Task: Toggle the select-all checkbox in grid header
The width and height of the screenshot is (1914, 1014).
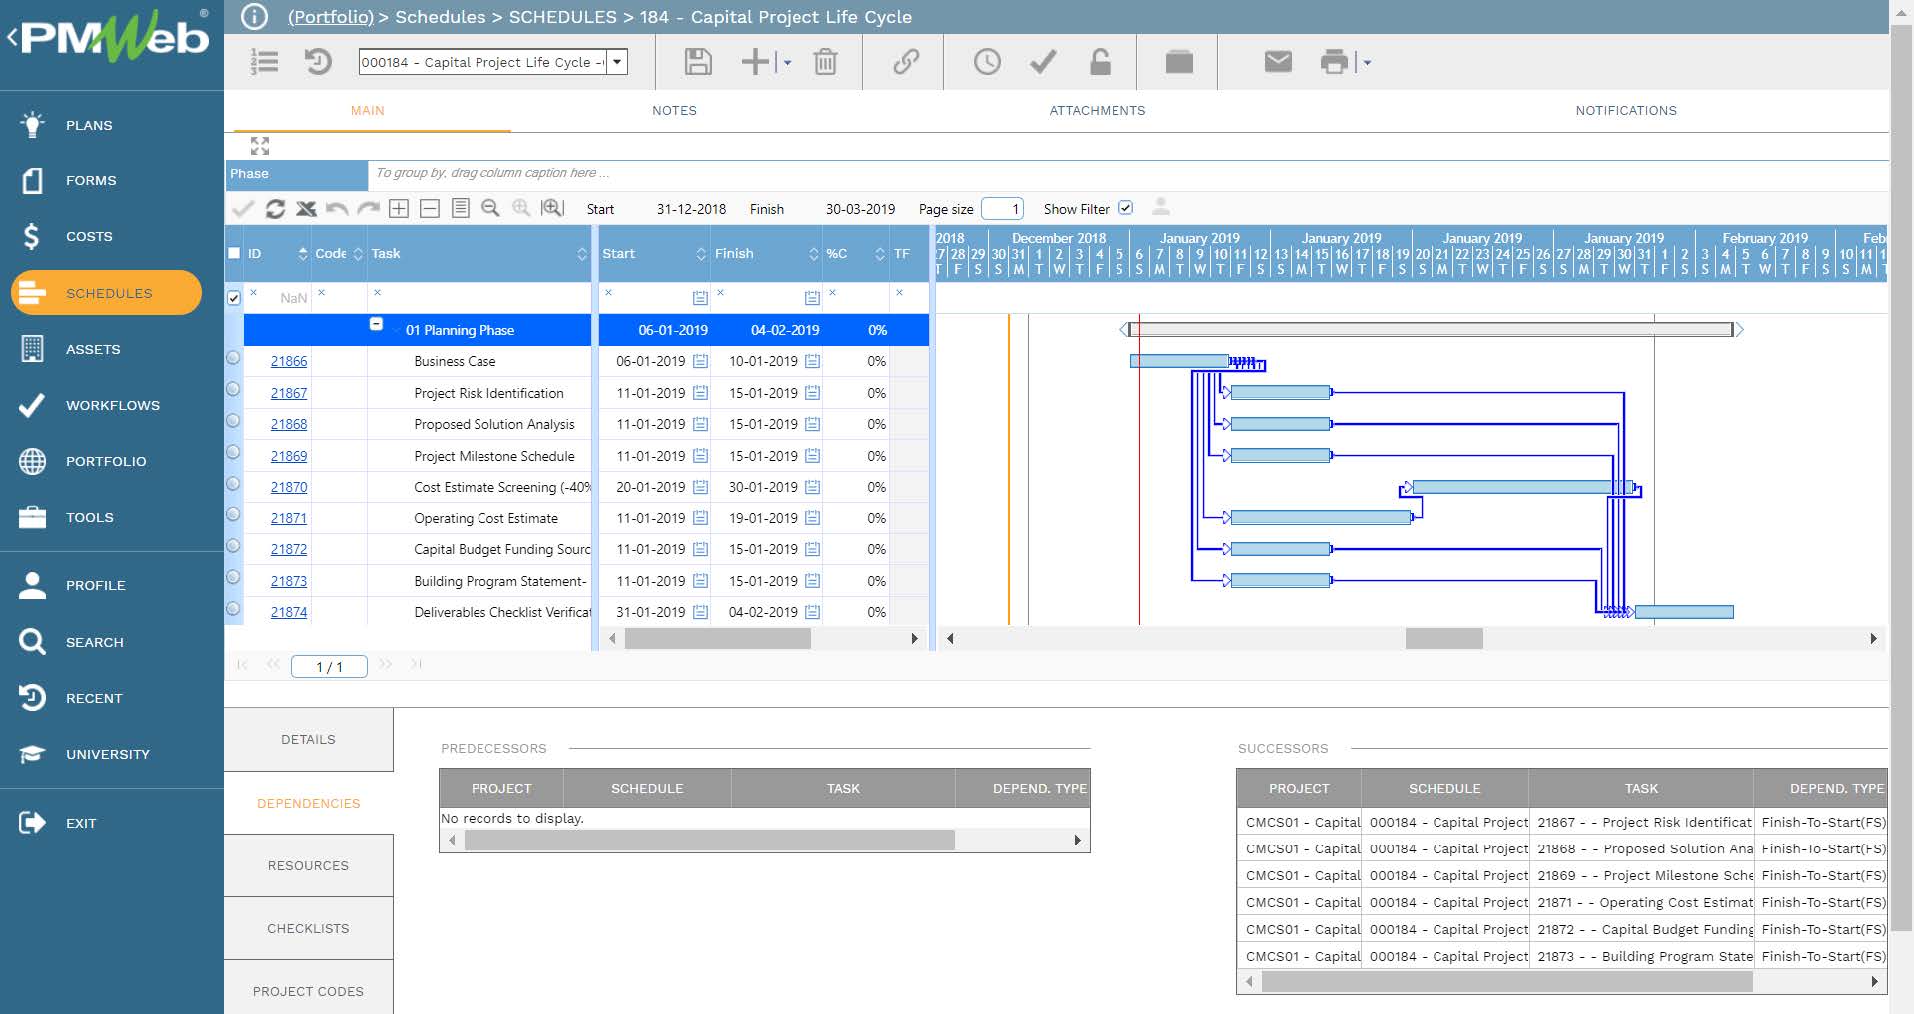Action: coord(234,253)
